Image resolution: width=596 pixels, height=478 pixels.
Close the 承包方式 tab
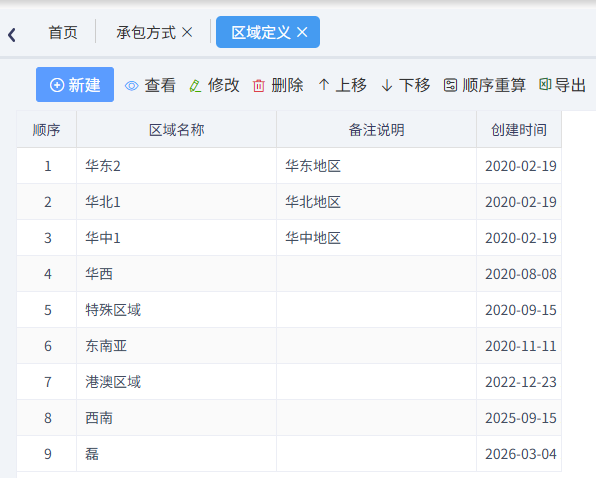point(187,32)
